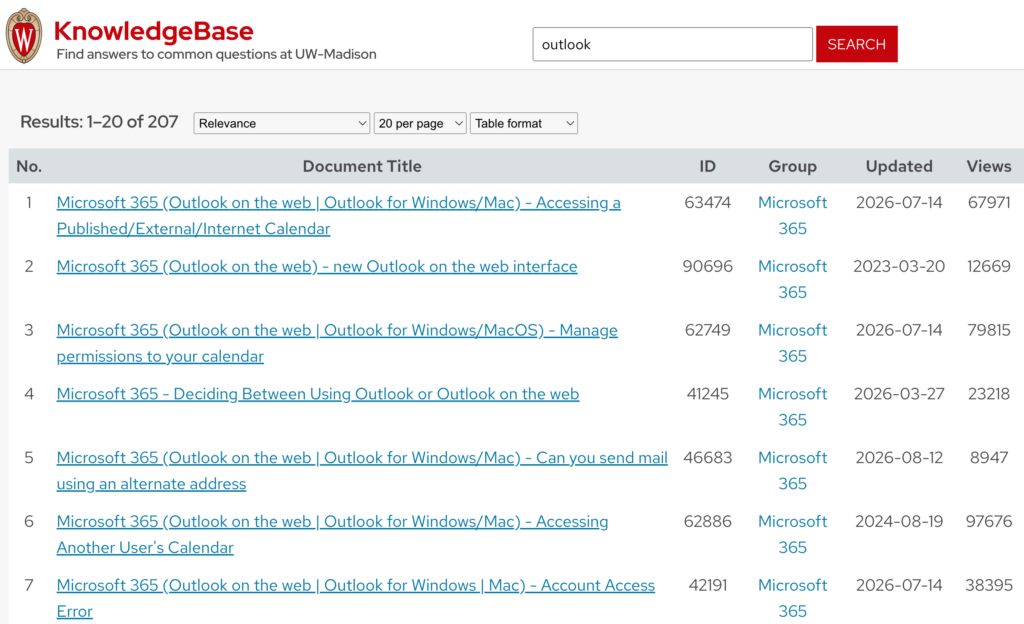Click views count 23218
The image size is (1024, 624).
pos(989,394)
